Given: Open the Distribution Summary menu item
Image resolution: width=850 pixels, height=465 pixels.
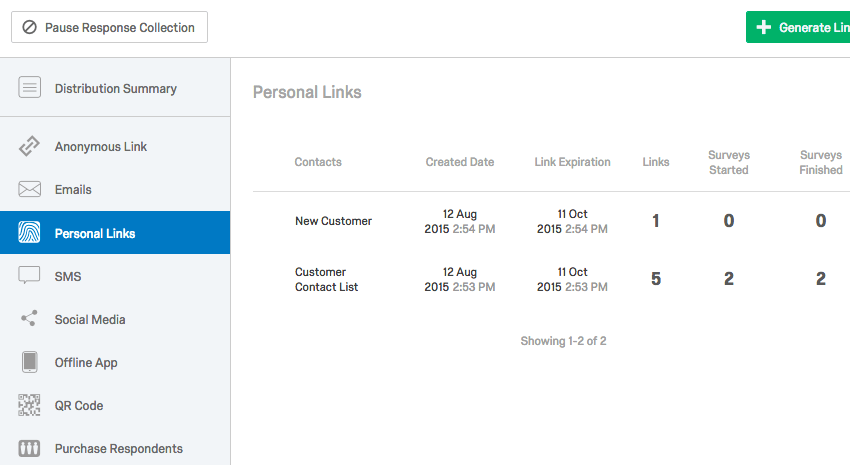Looking at the screenshot, I should (115, 88).
